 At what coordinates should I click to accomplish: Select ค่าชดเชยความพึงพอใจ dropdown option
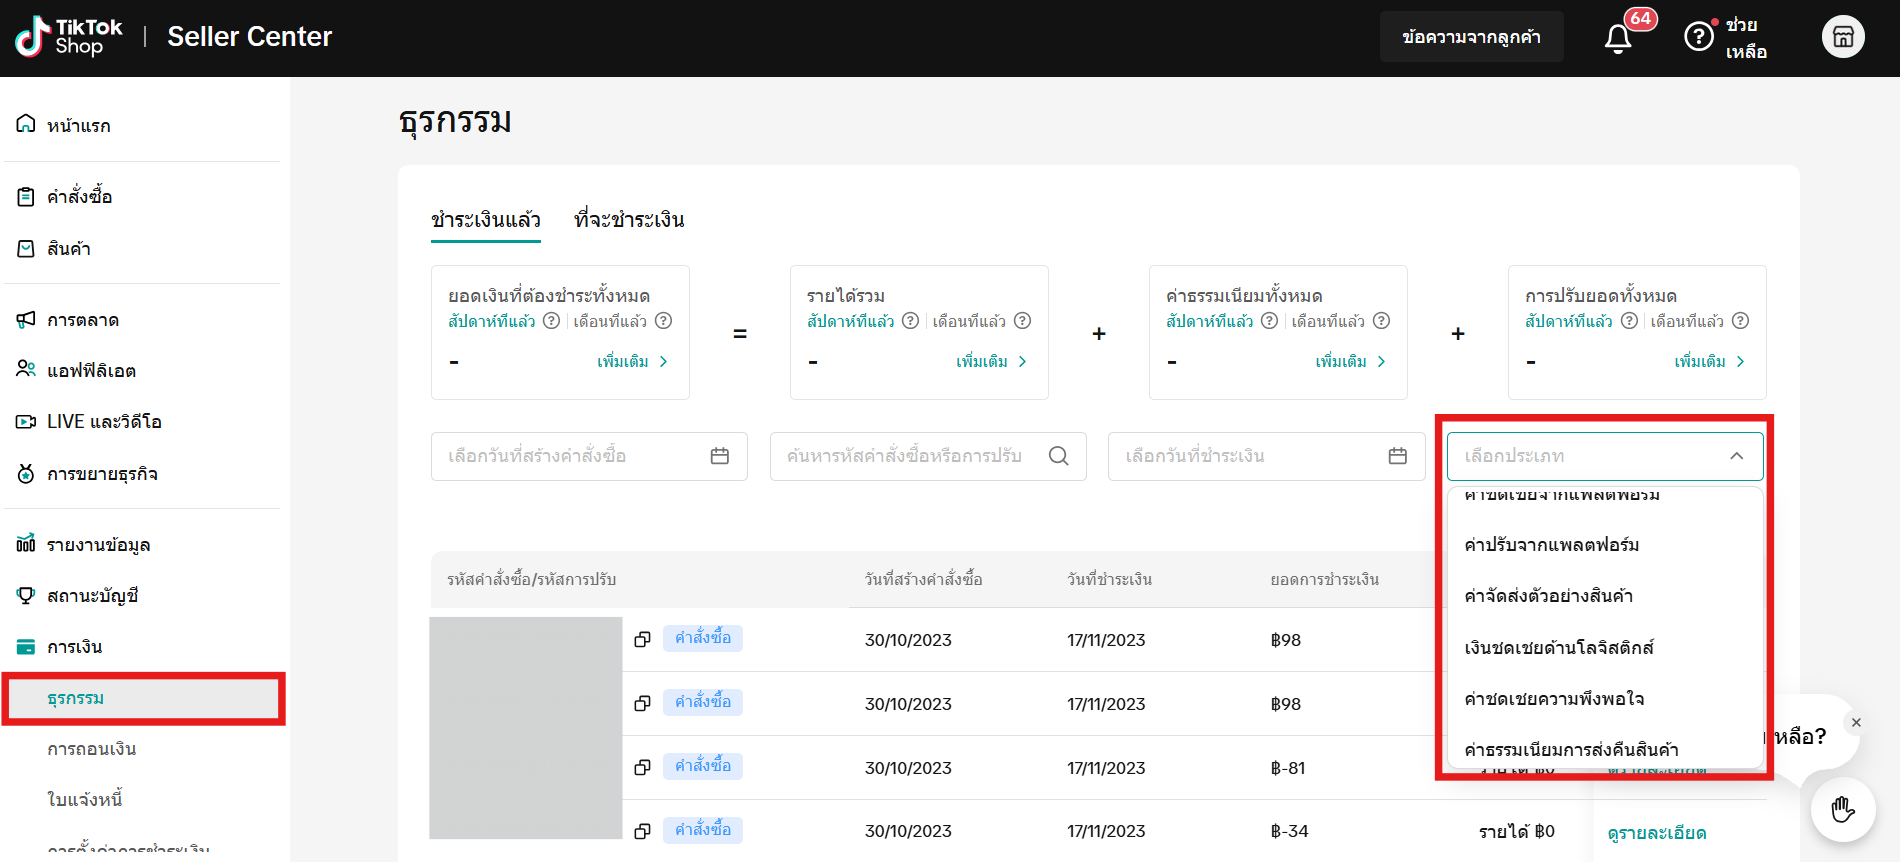point(1554,699)
